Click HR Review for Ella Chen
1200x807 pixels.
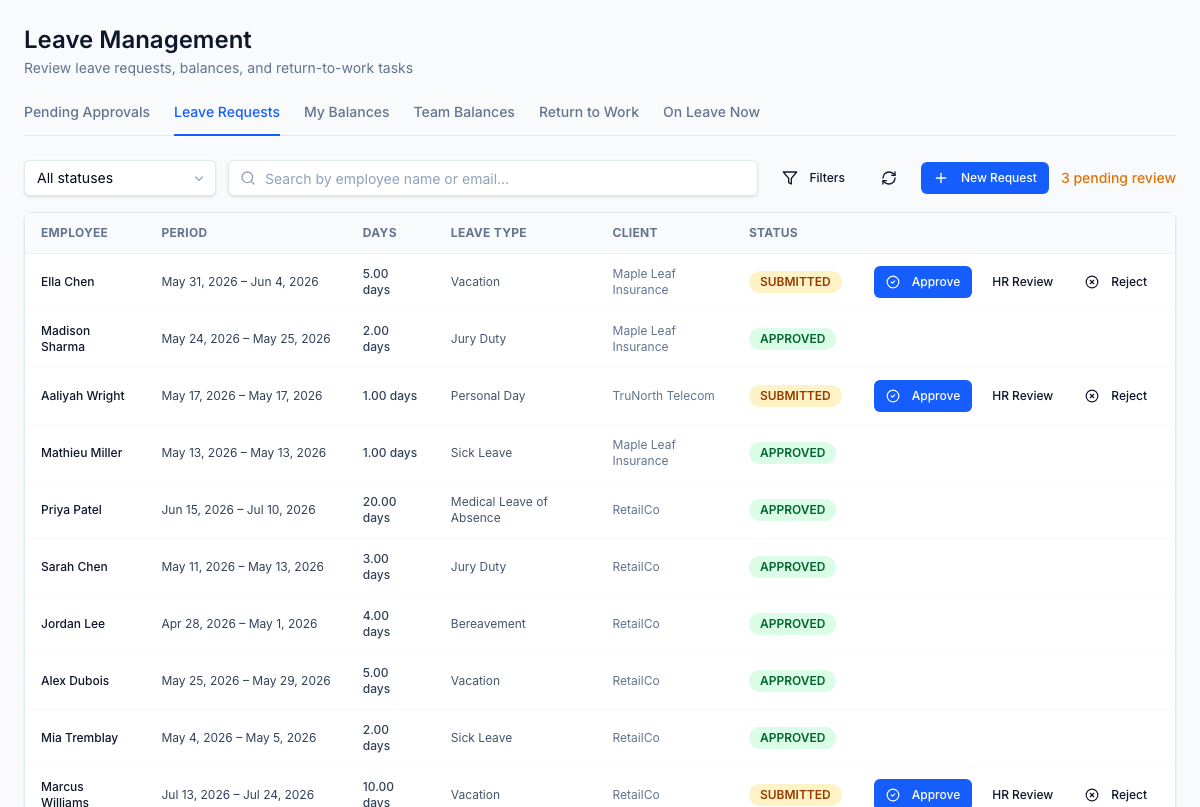[1022, 282]
